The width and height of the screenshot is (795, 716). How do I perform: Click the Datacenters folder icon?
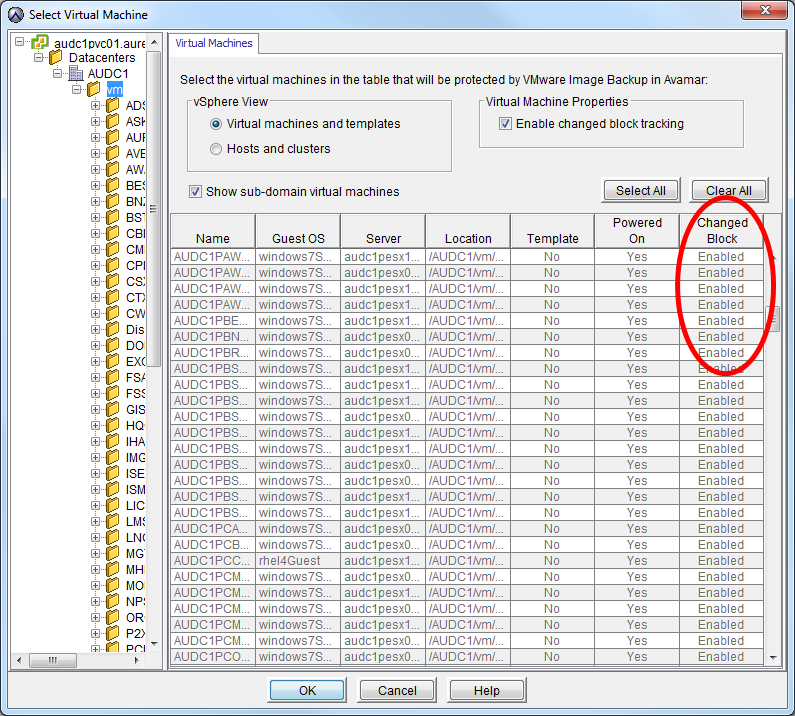click(55, 58)
